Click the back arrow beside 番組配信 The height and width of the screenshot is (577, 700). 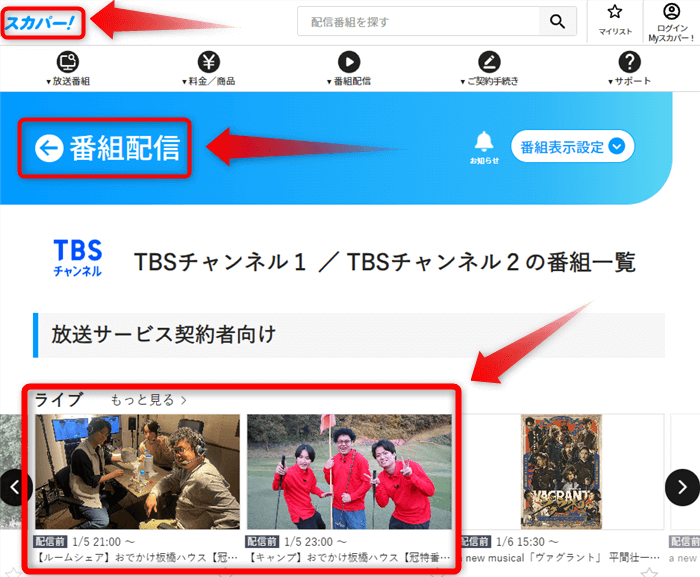[x=49, y=148]
